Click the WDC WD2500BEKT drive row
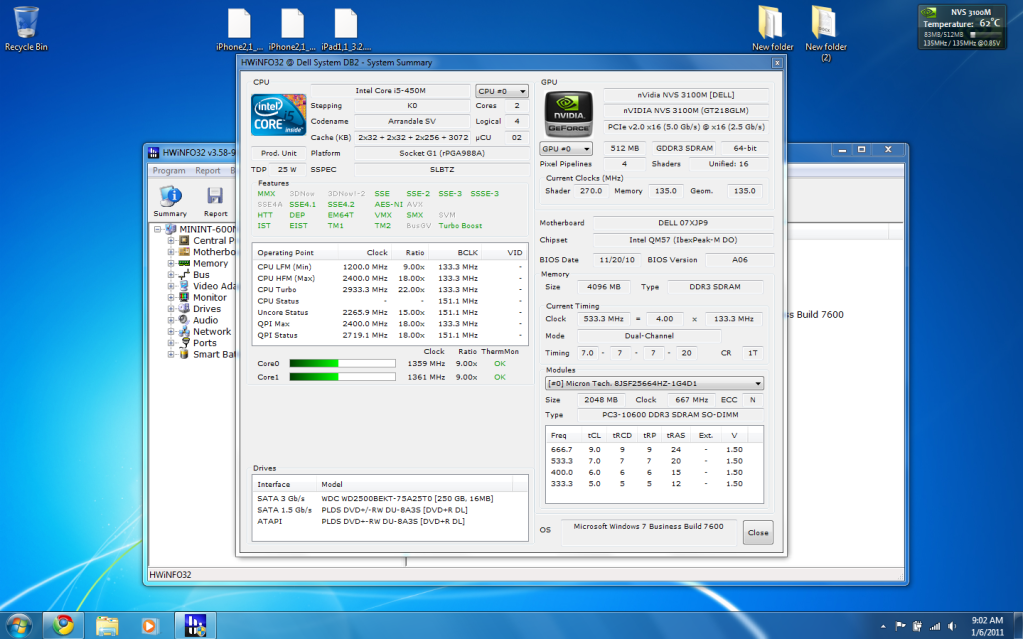This screenshot has height=639, width=1023. pyautogui.click(x=389, y=499)
